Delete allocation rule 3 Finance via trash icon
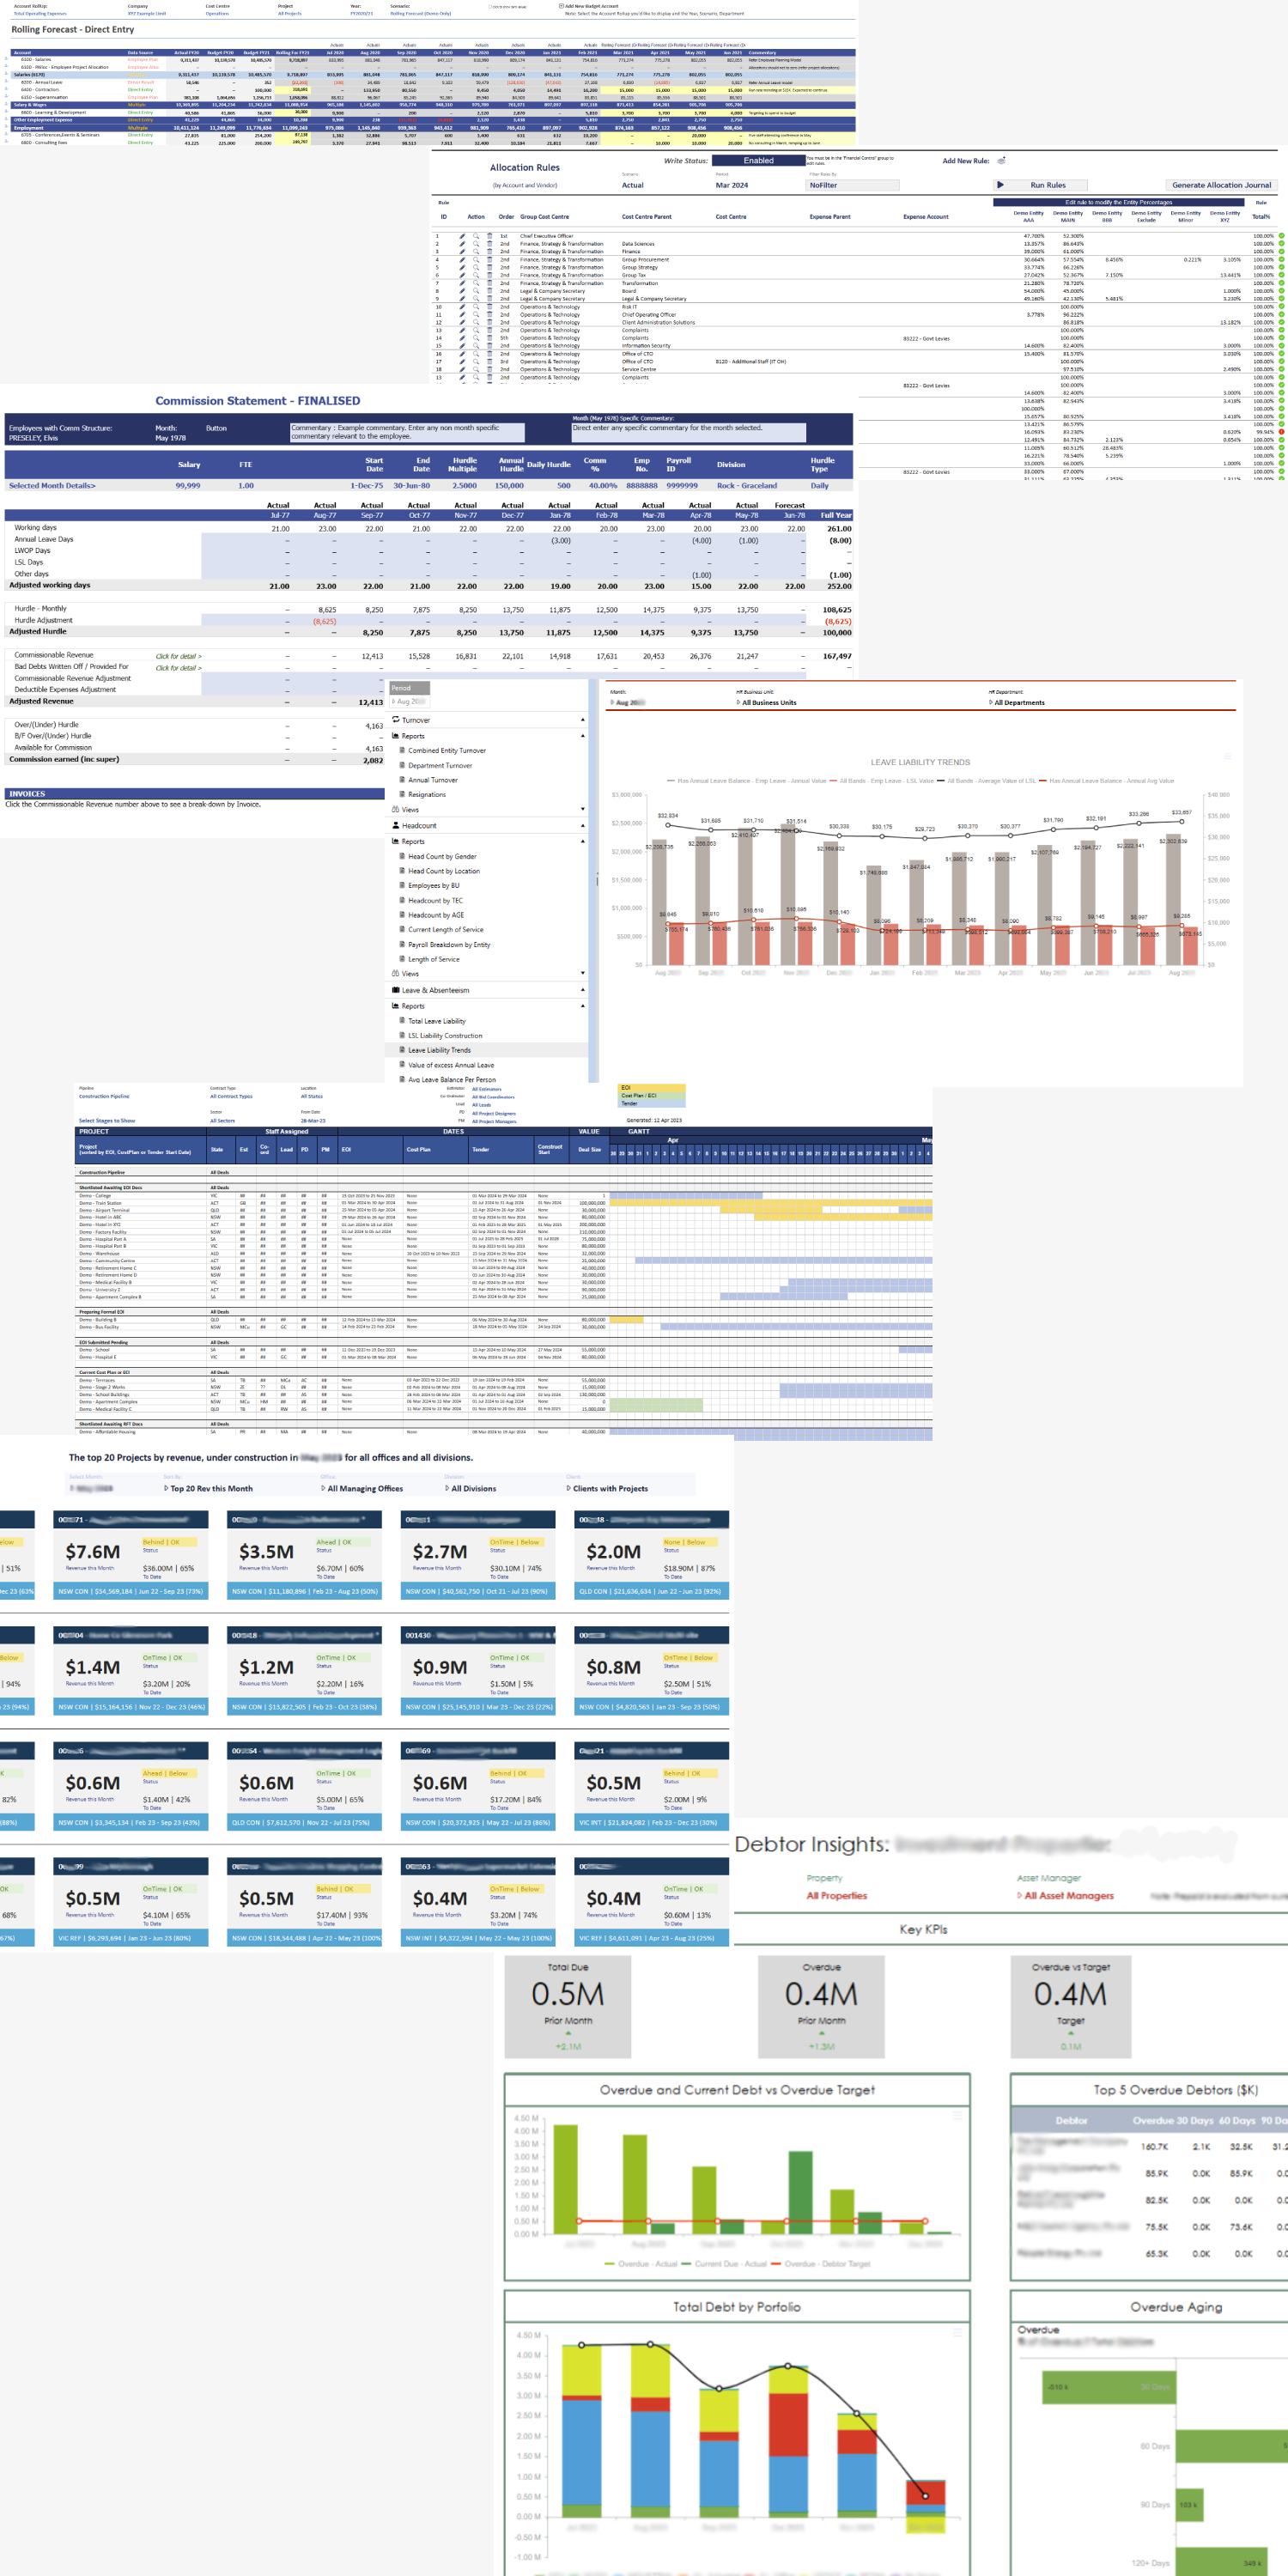Viewport: 1288px width, 2576px height. (x=490, y=252)
